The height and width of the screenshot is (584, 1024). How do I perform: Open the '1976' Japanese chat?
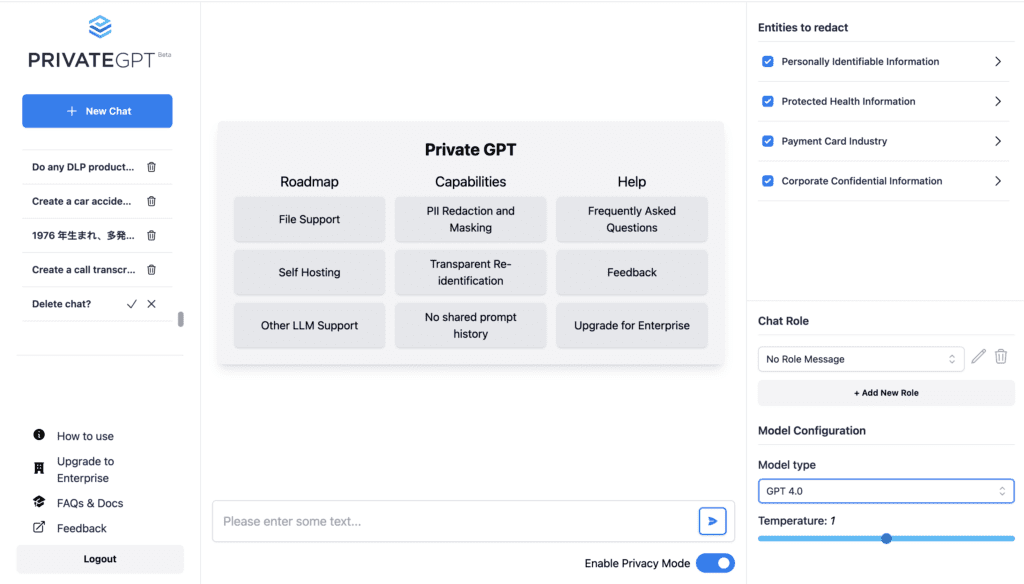pyautogui.click(x=83, y=235)
